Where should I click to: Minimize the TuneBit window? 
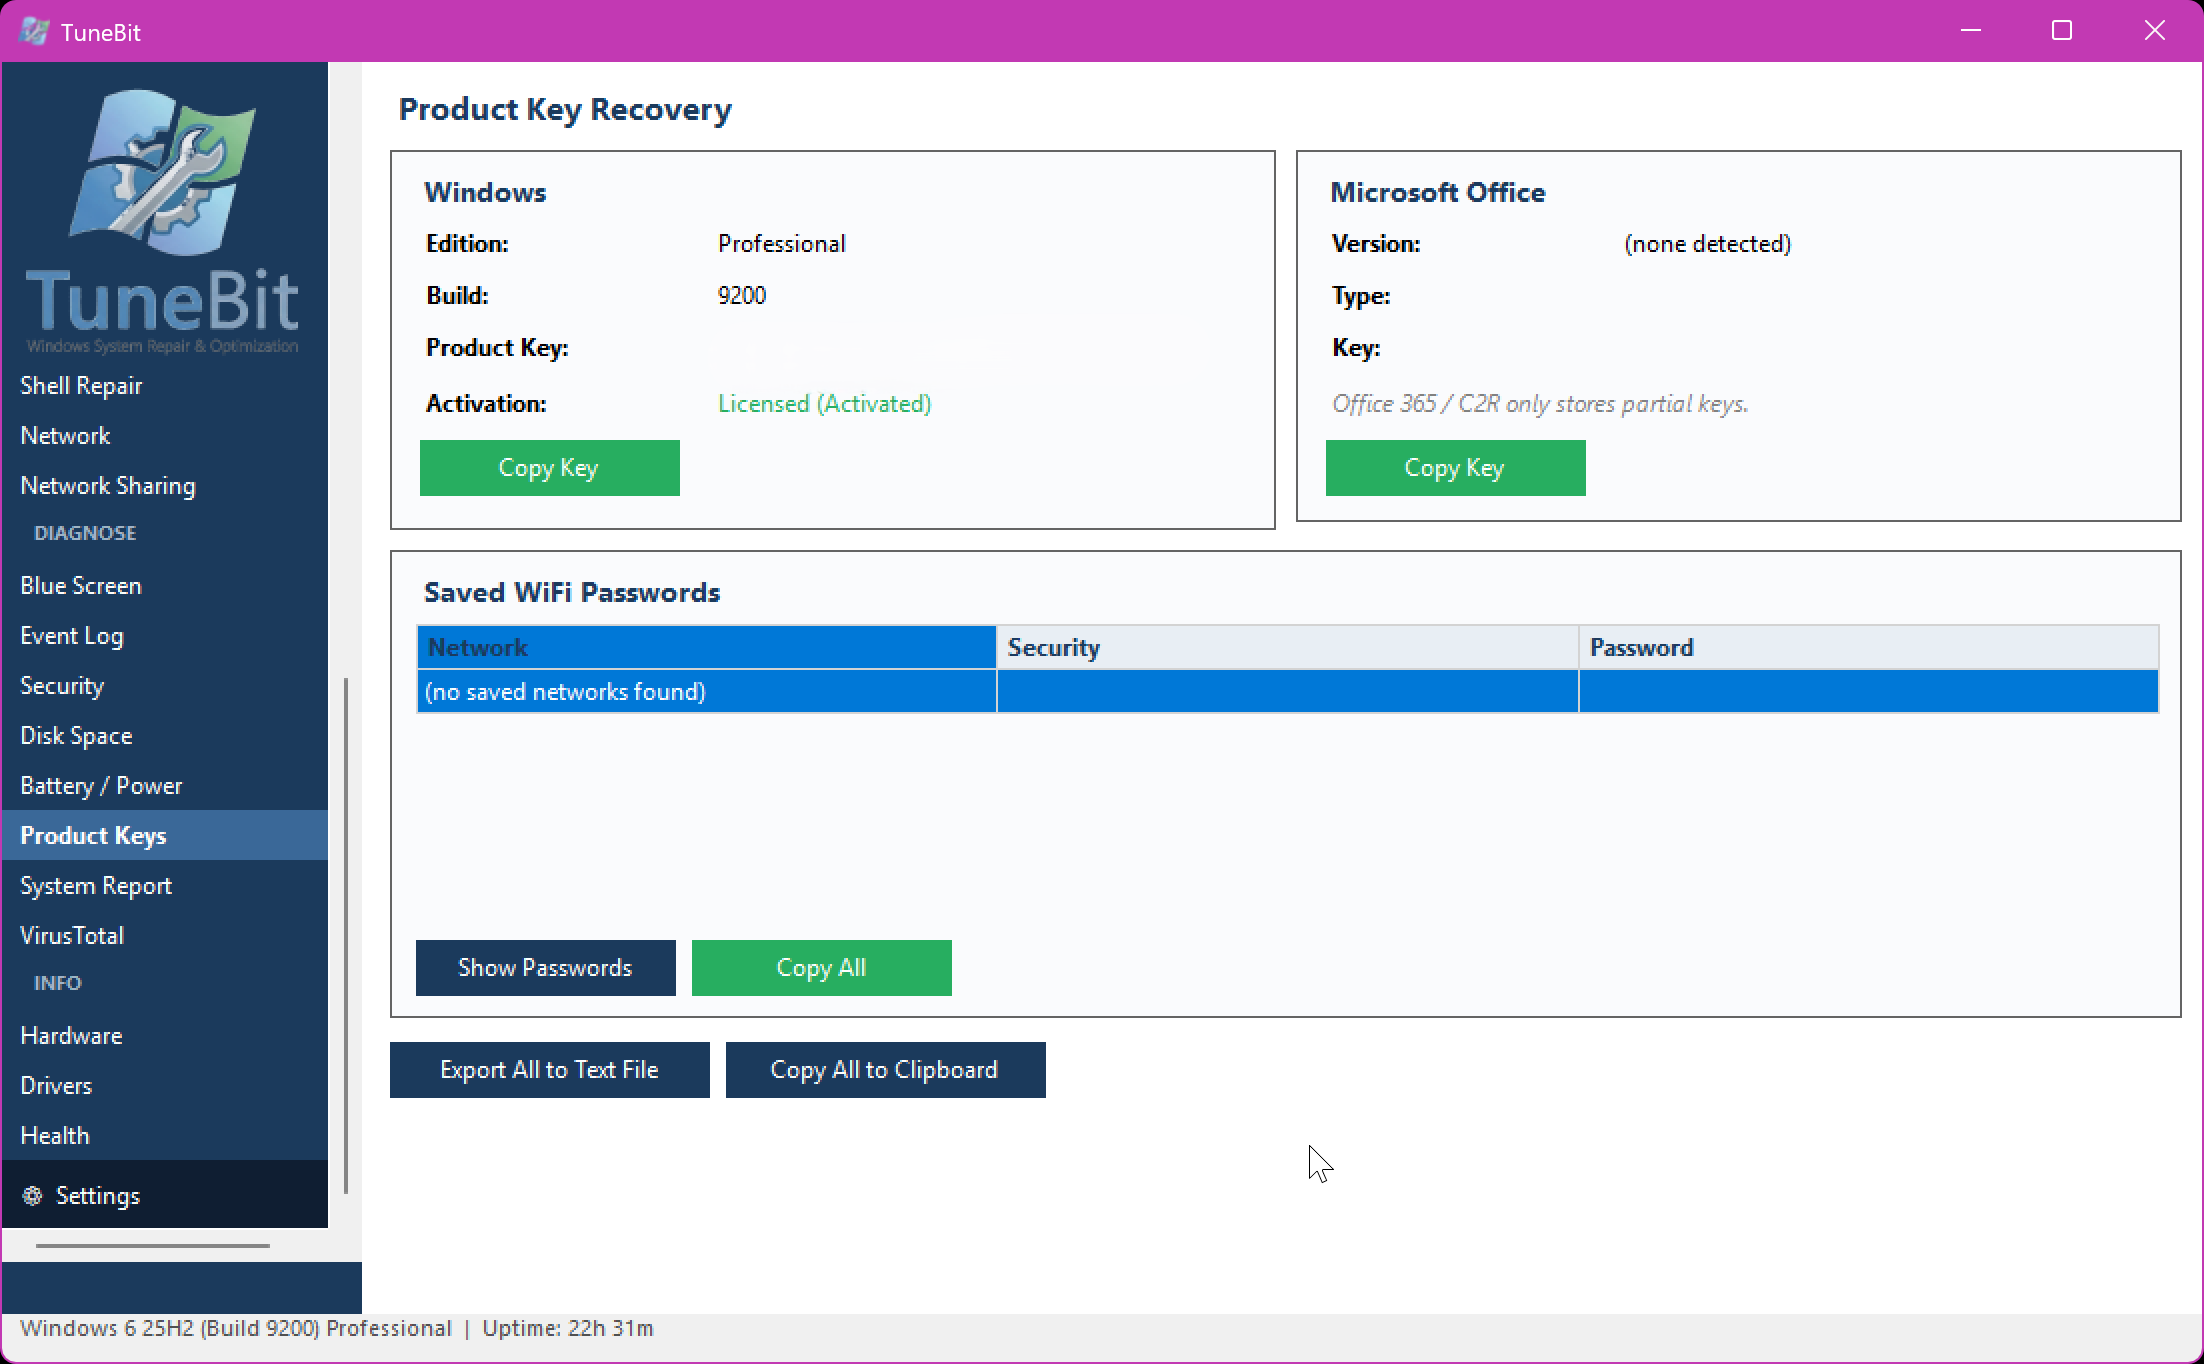(x=1971, y=31)
